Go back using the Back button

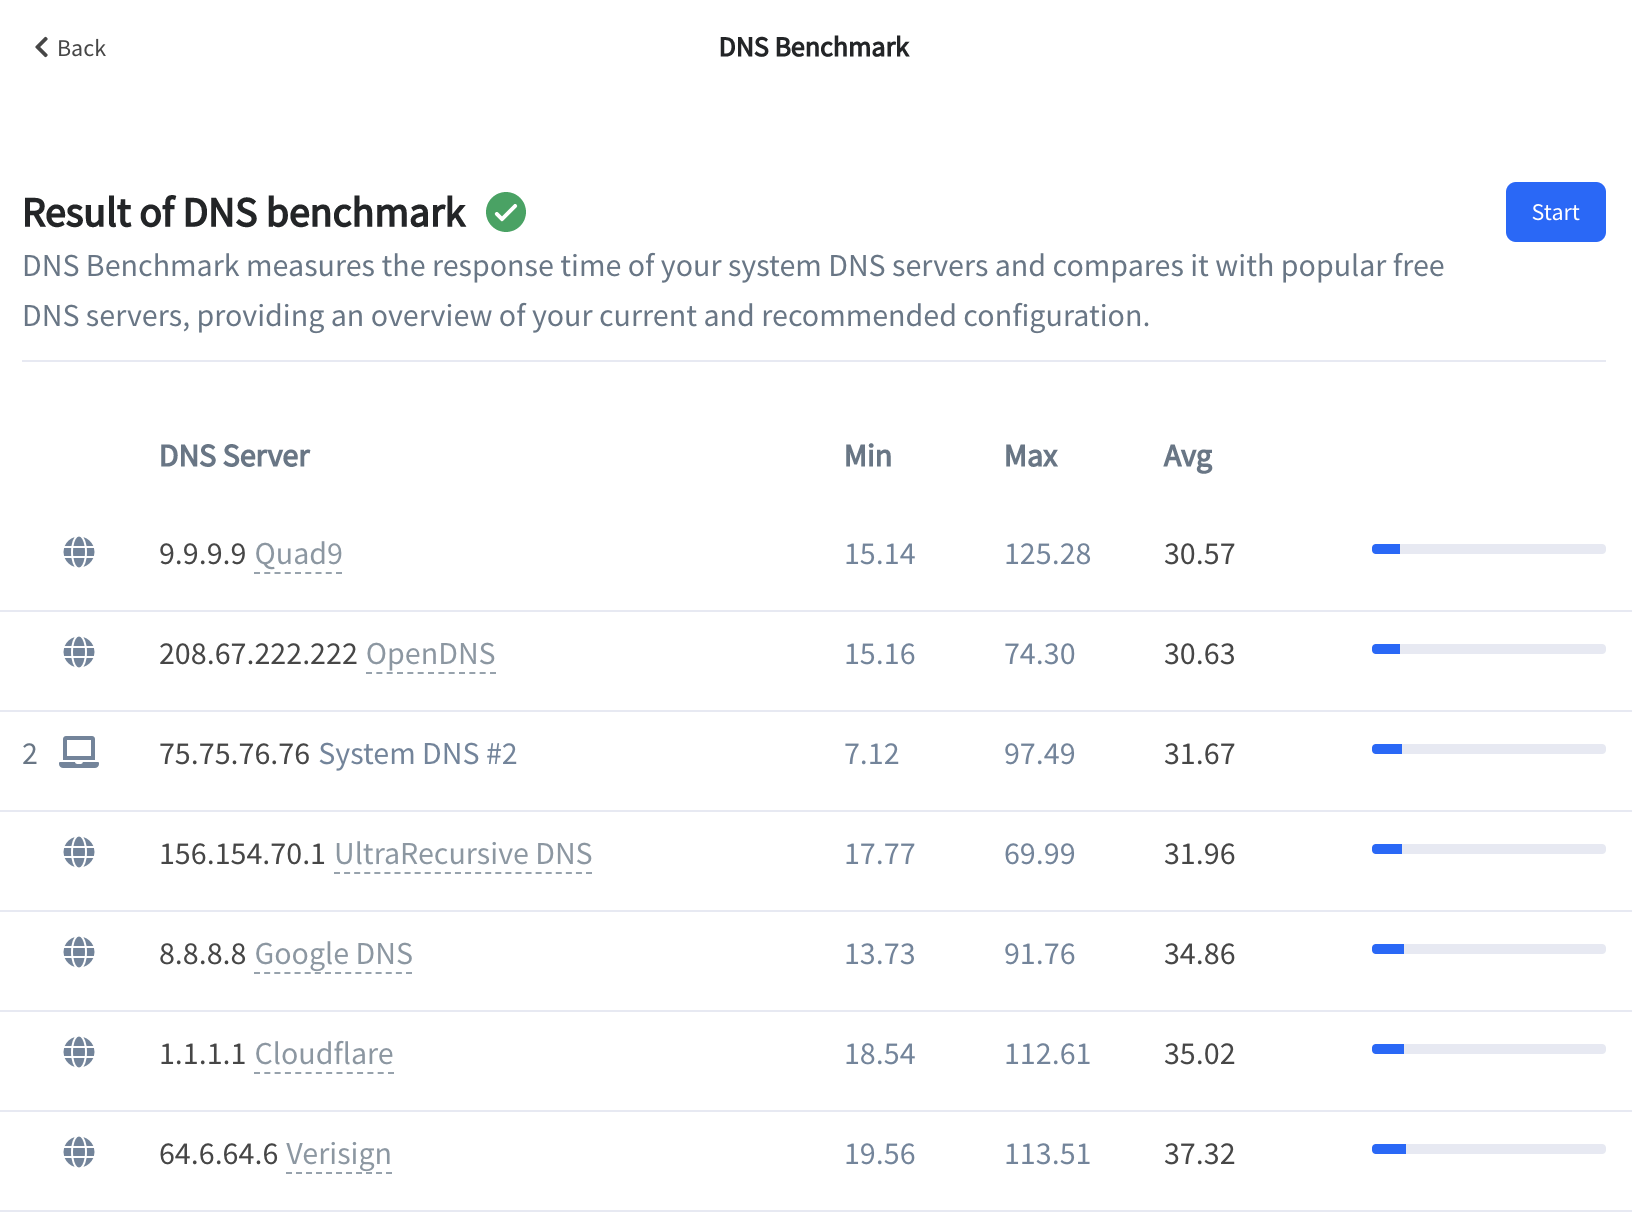click(70, 48)
